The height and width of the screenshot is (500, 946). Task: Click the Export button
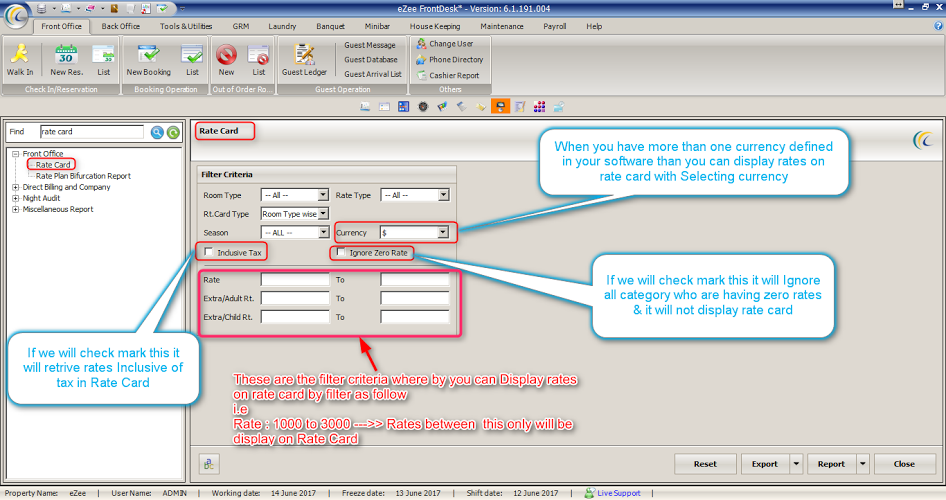click(x=765, y=464)
